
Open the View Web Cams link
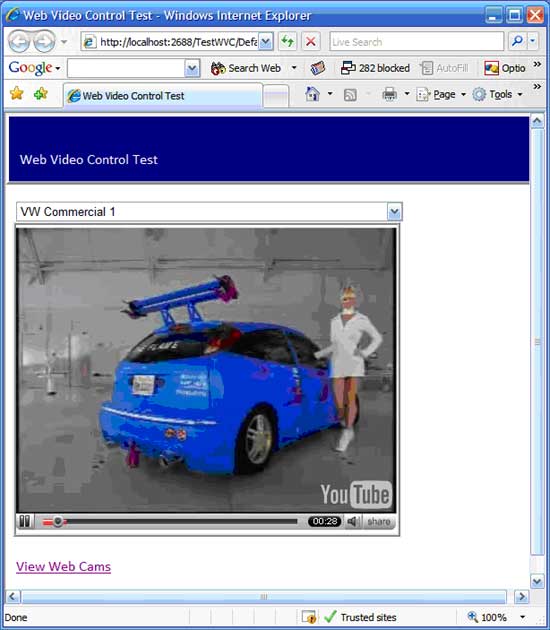tap(63, 567)
